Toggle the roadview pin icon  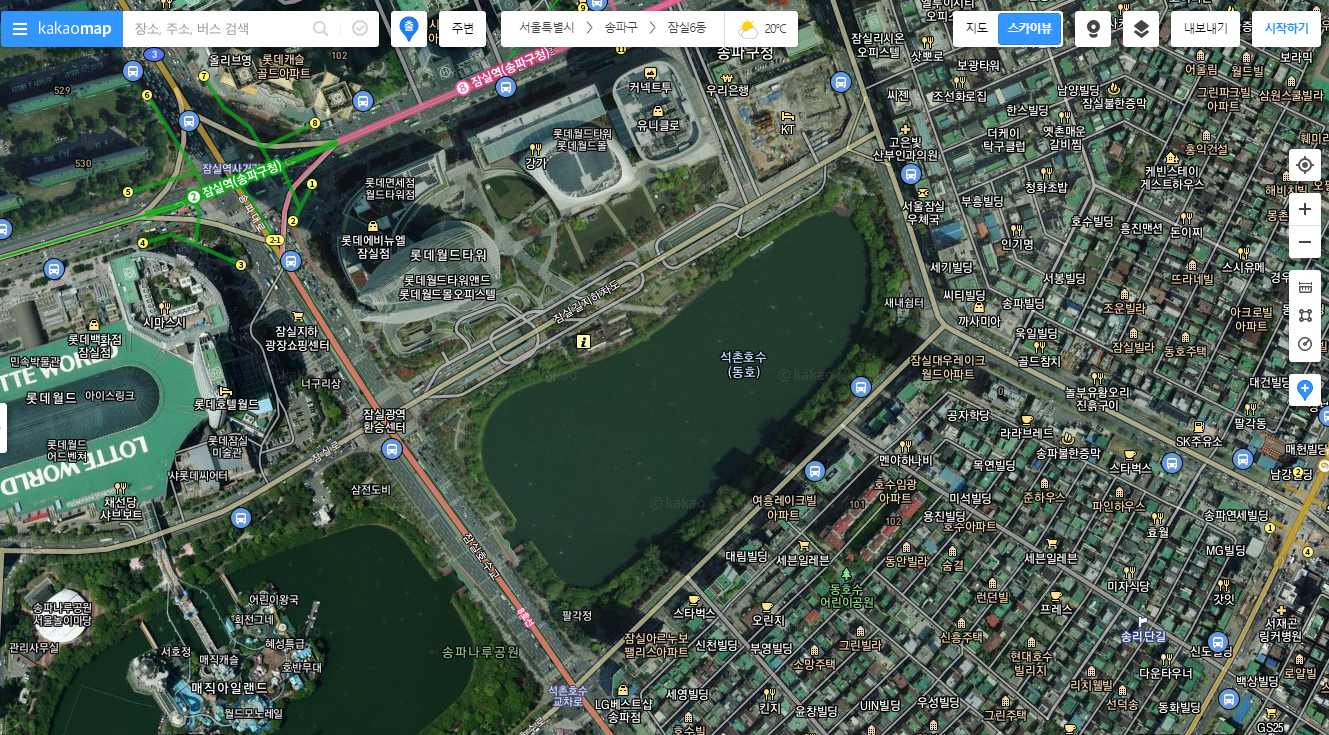coord(1093,29)
